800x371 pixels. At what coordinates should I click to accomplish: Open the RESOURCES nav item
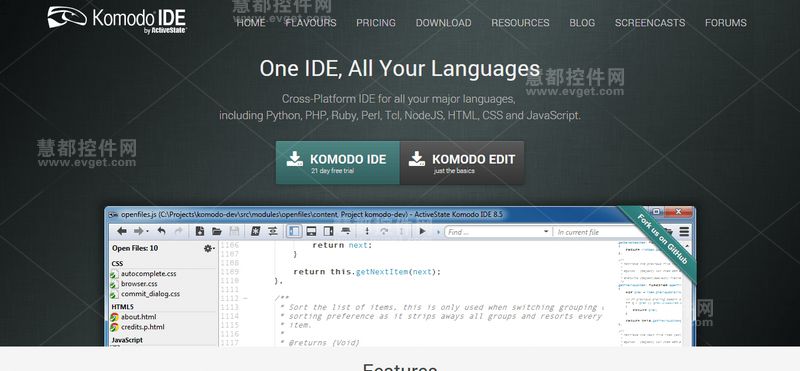(x=520, y=23)
